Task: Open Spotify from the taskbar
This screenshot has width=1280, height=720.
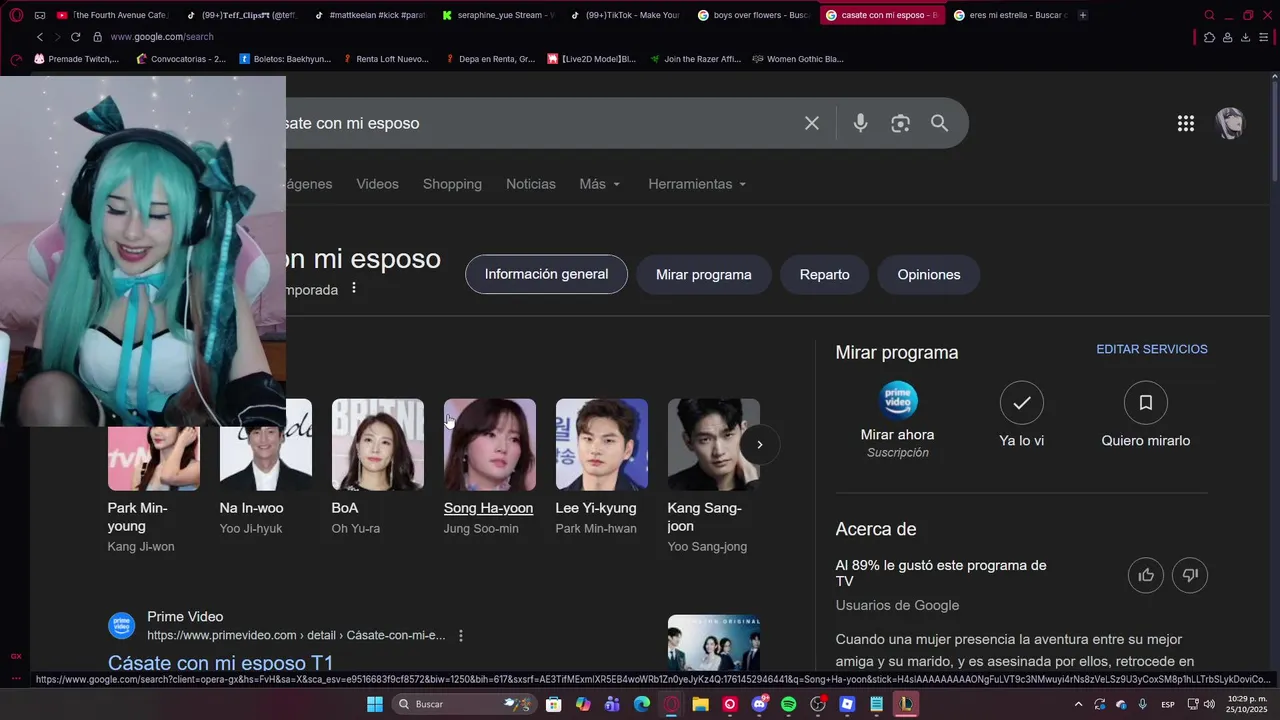Action: click(x=788, y=704)
